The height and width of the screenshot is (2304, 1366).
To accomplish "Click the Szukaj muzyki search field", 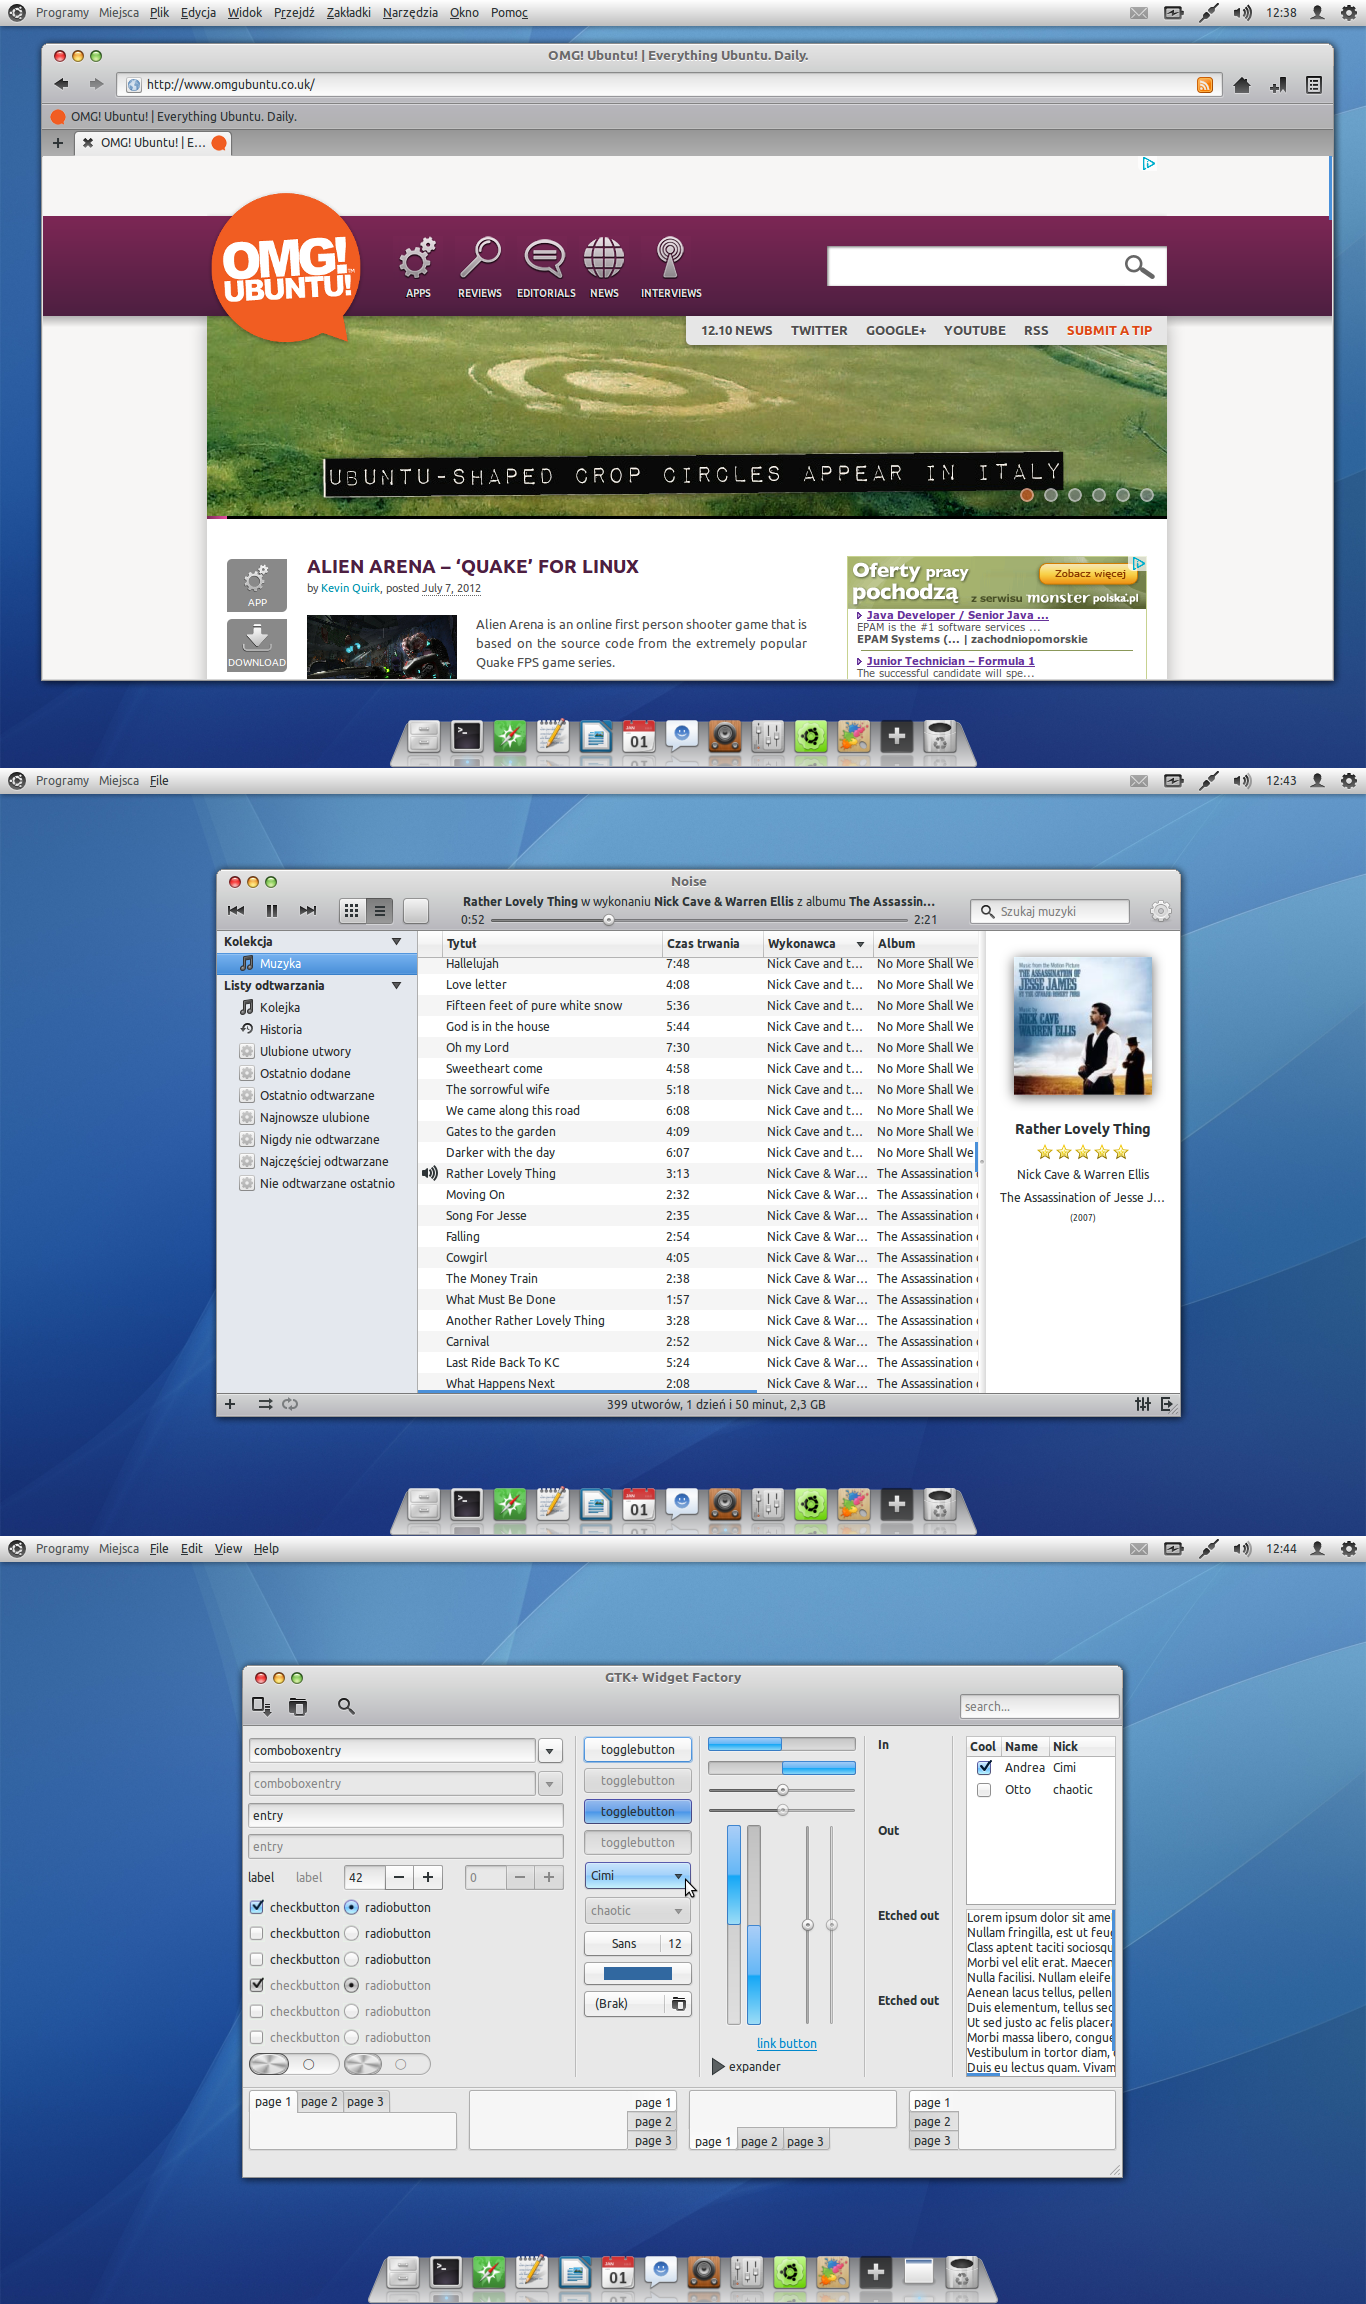I will click(x=1050, y=911).
